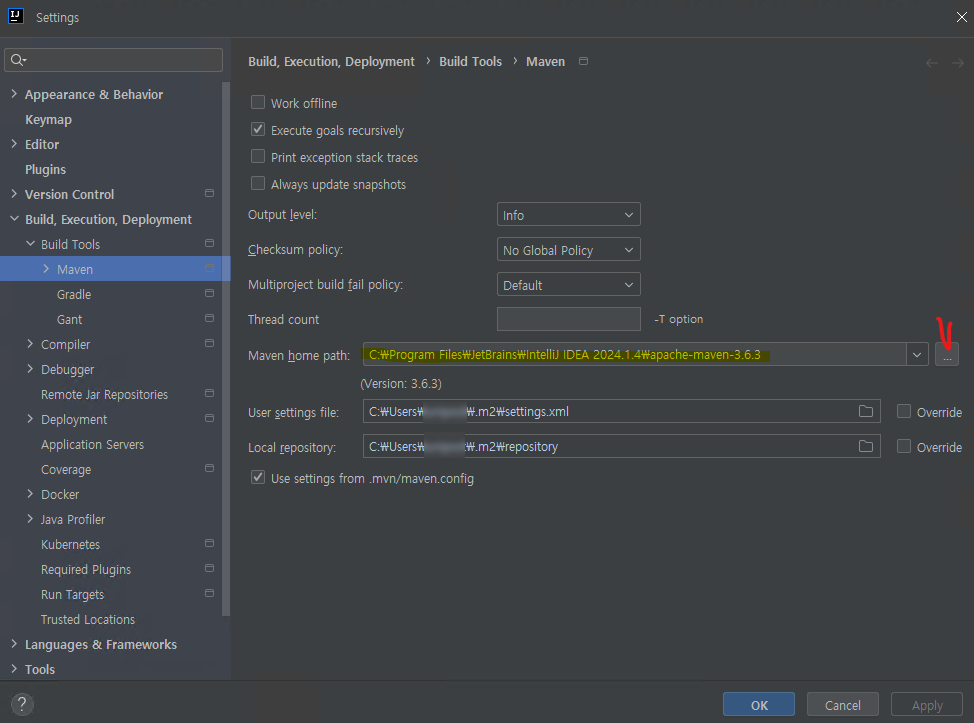Uncheck Execute goals recursively
This screenshot has height=723, width=974.
pos(258,129)
